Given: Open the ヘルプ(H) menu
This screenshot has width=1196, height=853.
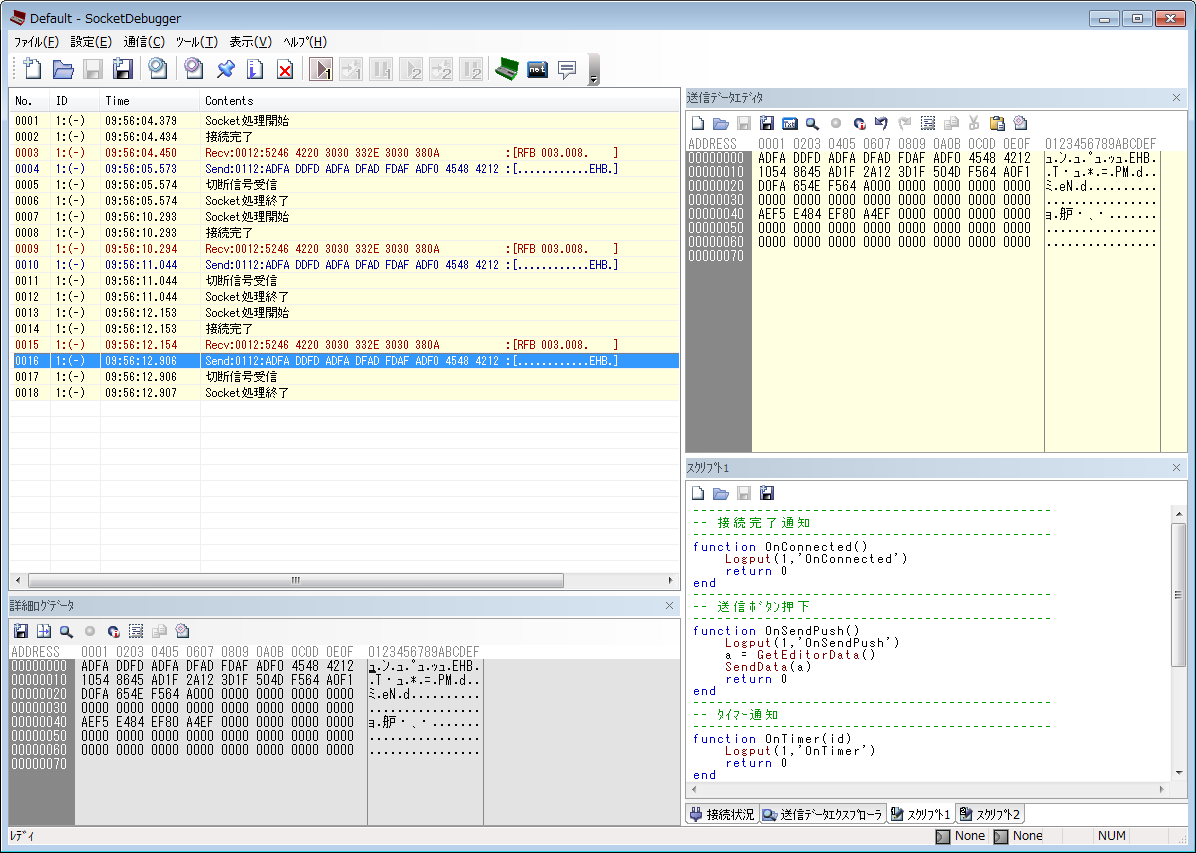Looking at the screenshot, I should (305, 42).
